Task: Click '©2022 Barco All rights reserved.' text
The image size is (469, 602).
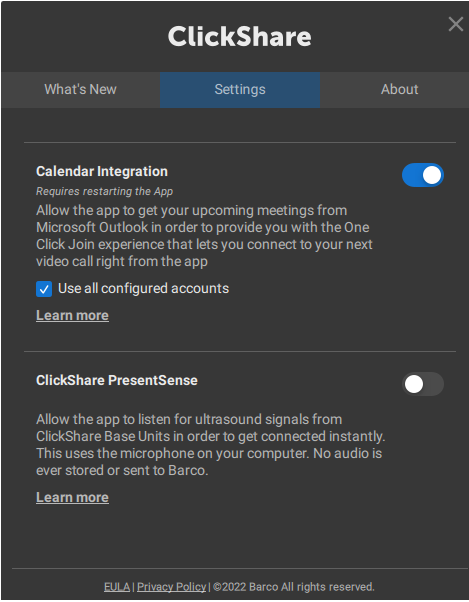Action: coord(294,587)
